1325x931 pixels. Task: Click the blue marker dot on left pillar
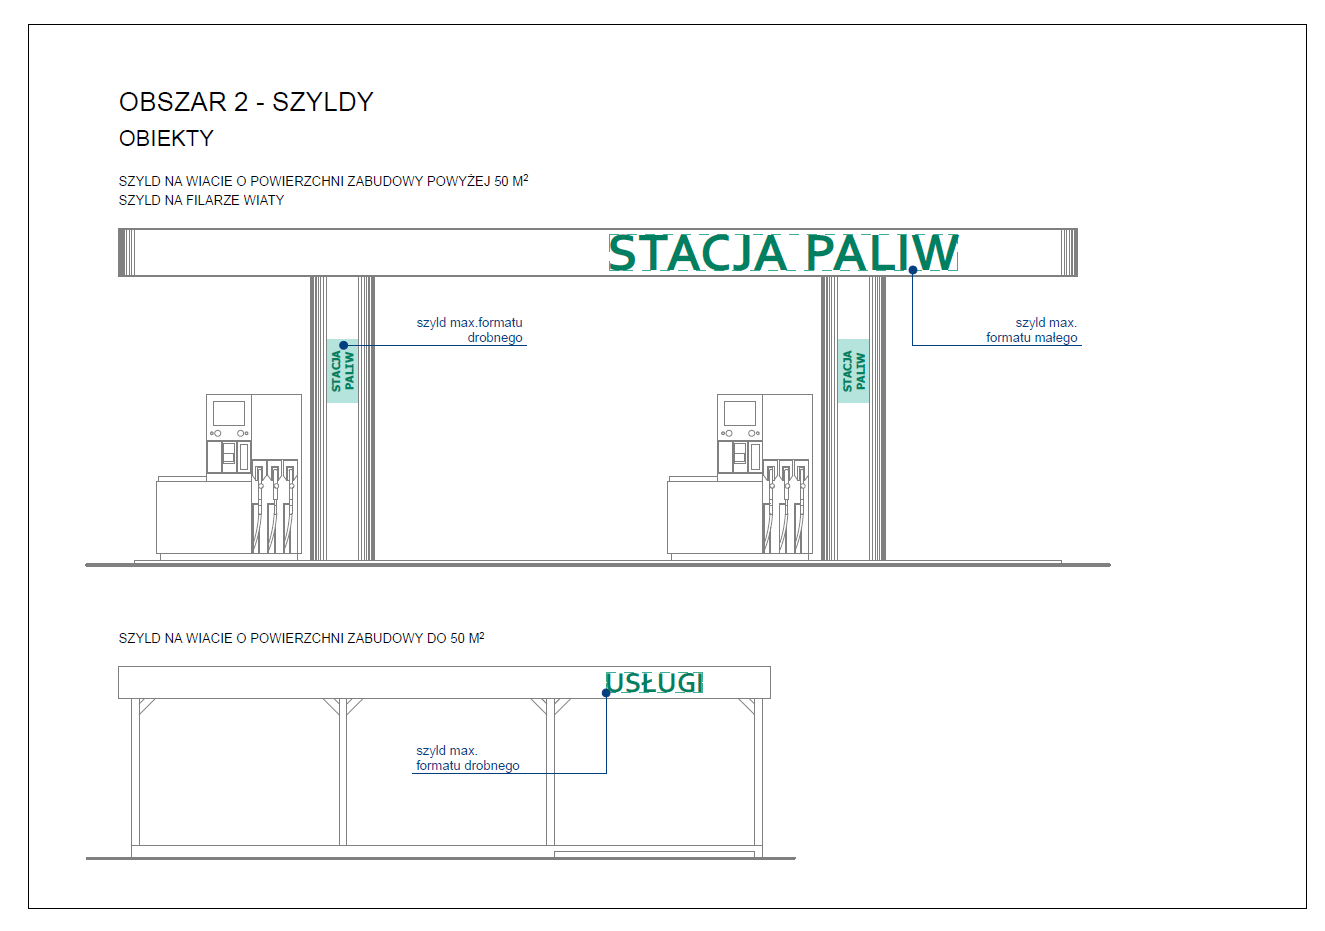coord(344,345)
